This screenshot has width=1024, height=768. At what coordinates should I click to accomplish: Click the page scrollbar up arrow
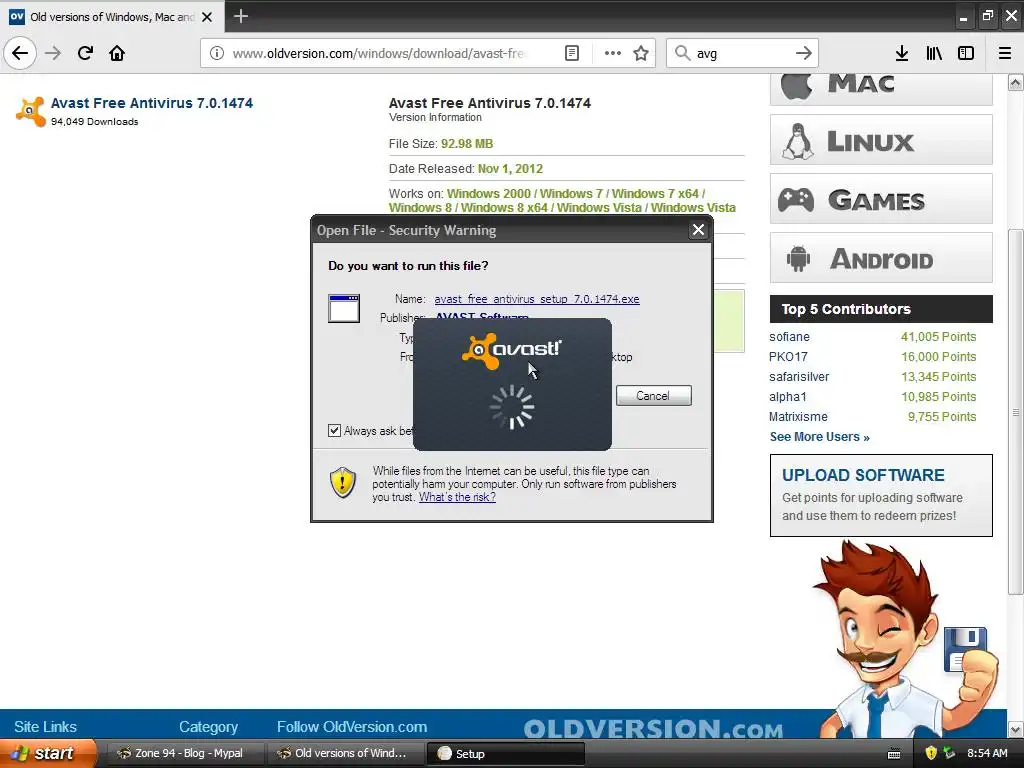tap(1015, 82)
